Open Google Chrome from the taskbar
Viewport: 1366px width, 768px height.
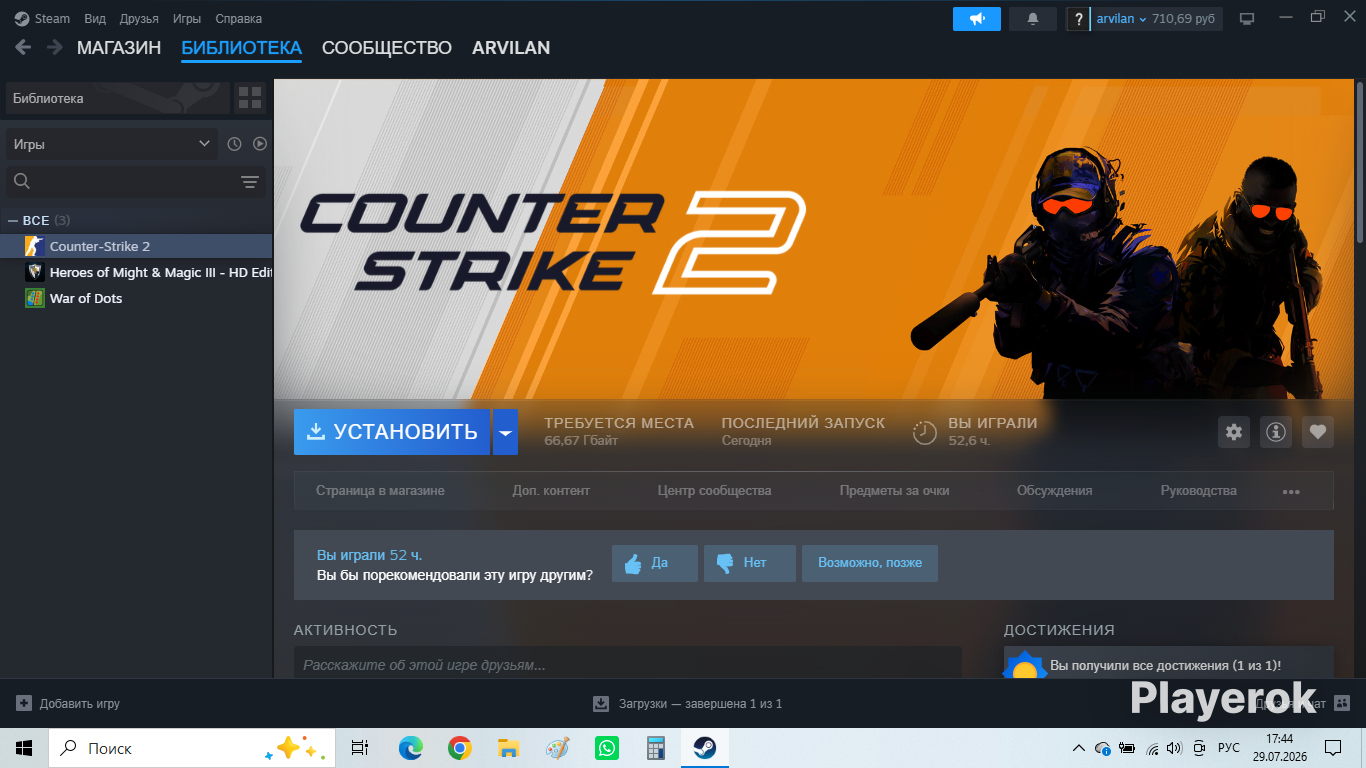point(460,748)
